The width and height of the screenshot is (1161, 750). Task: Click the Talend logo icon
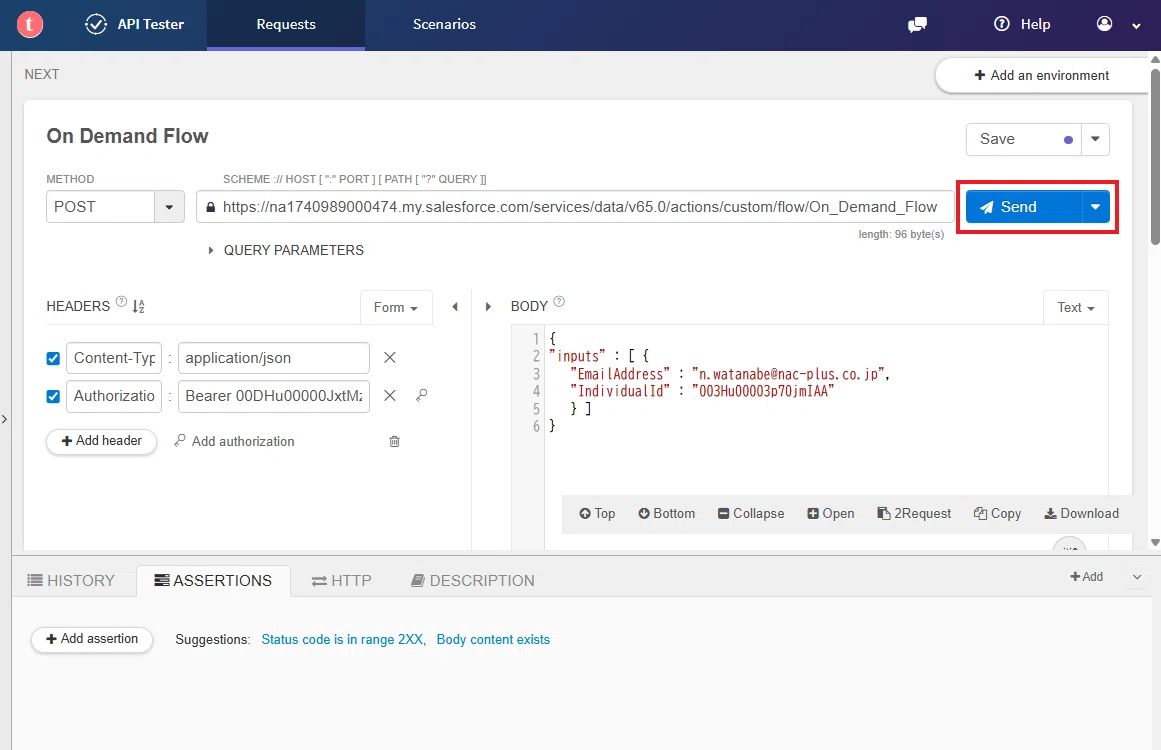pyautogui.click(x=30, y=24)
